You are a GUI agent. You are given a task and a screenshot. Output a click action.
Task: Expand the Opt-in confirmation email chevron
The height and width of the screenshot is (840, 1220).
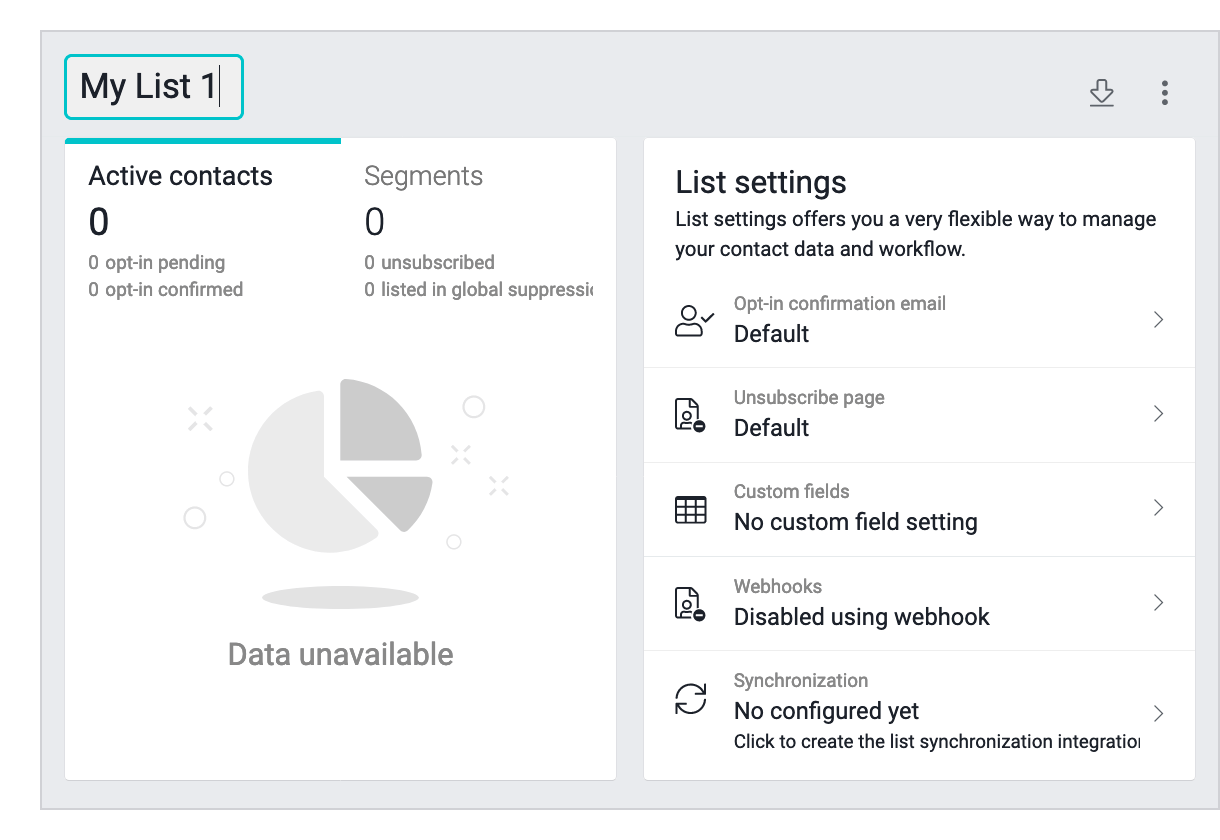click(x=1158, y=320)
